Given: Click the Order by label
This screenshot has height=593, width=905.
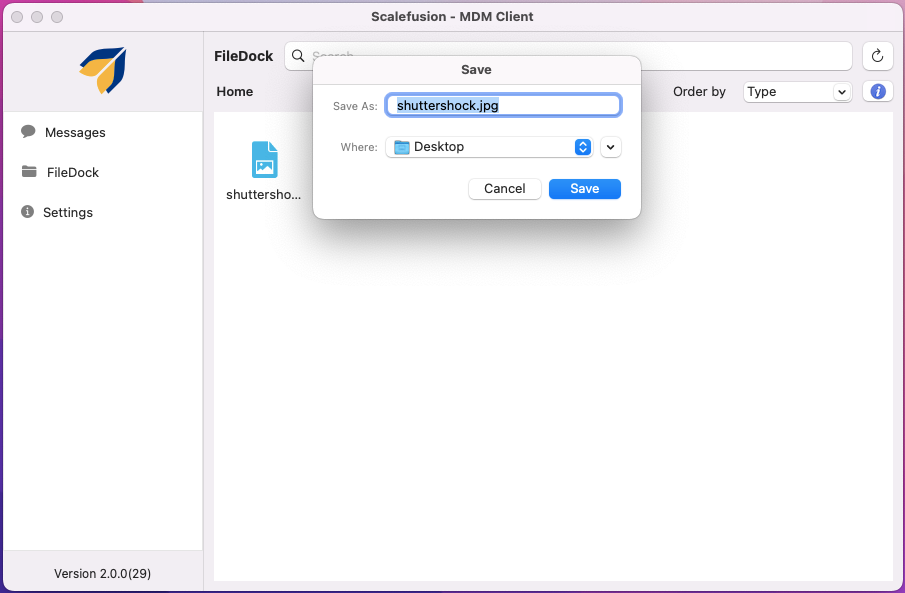Looking at the screenshot, I should (699, 92).
